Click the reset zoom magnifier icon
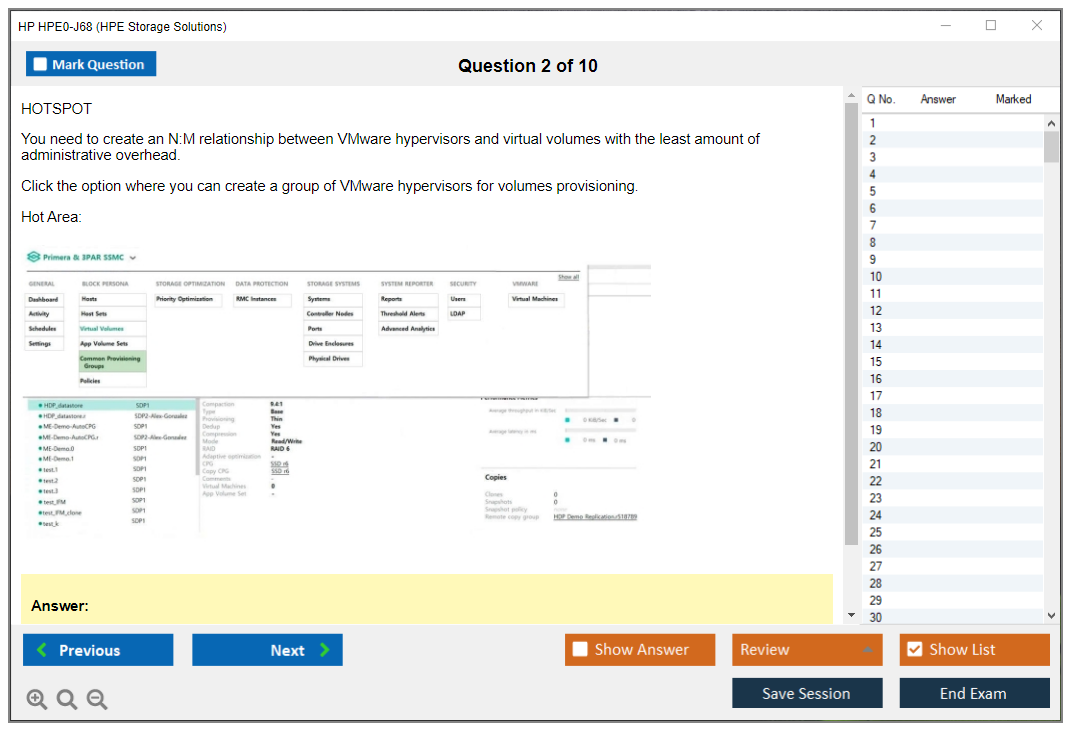 pos(67,699)
